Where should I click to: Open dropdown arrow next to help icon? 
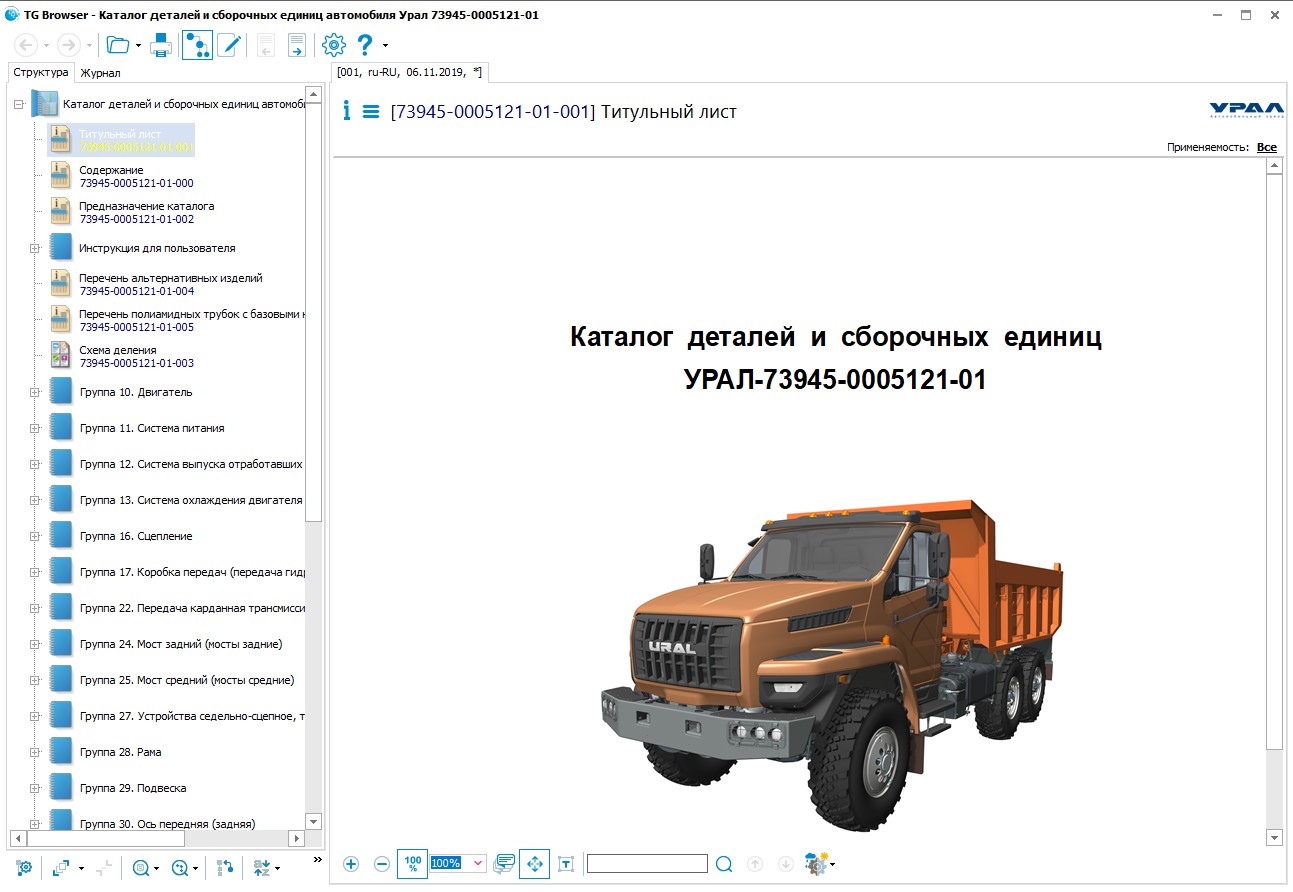385,46
